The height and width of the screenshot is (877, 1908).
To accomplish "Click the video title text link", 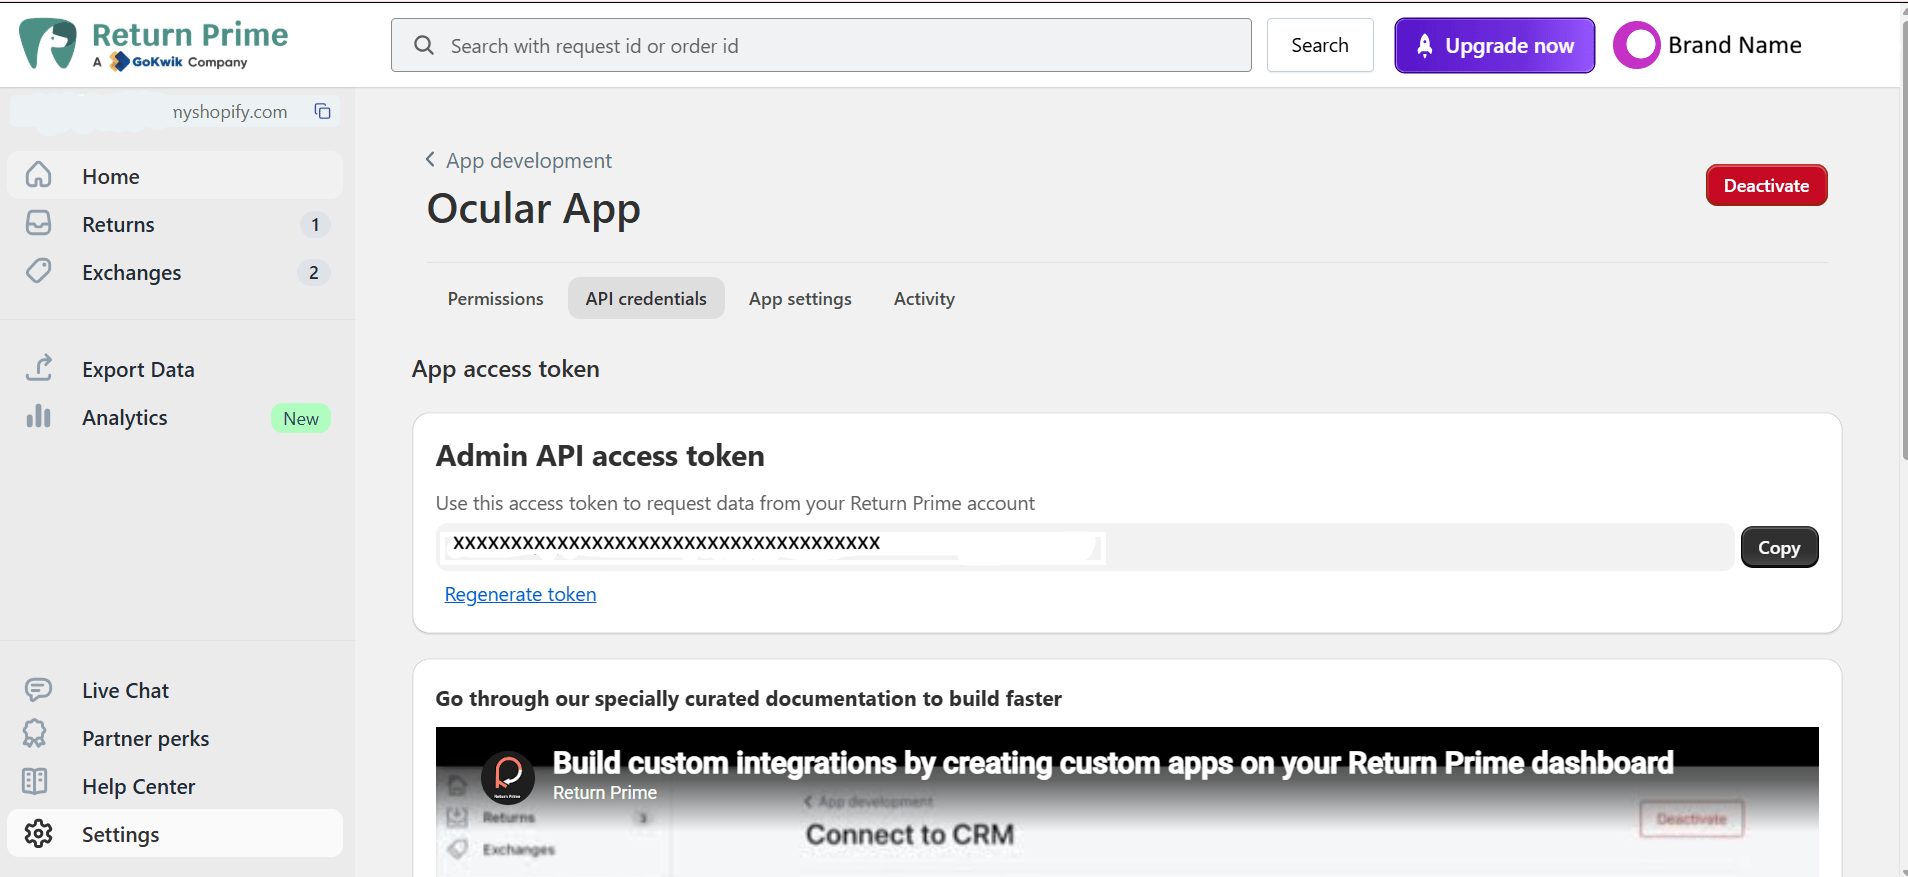I will tap(1113, 763).
